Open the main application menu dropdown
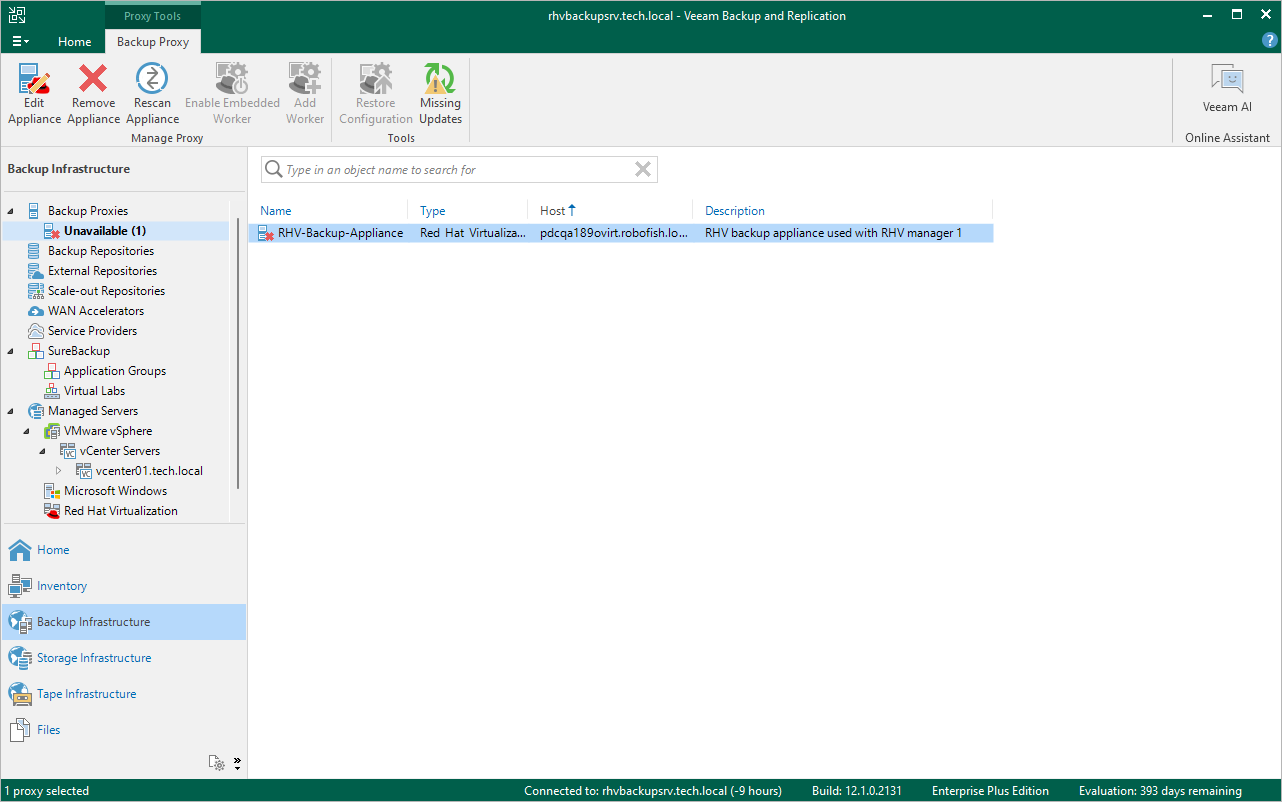This screenshot has width=1282, height=802. click(x=20, y=42)
